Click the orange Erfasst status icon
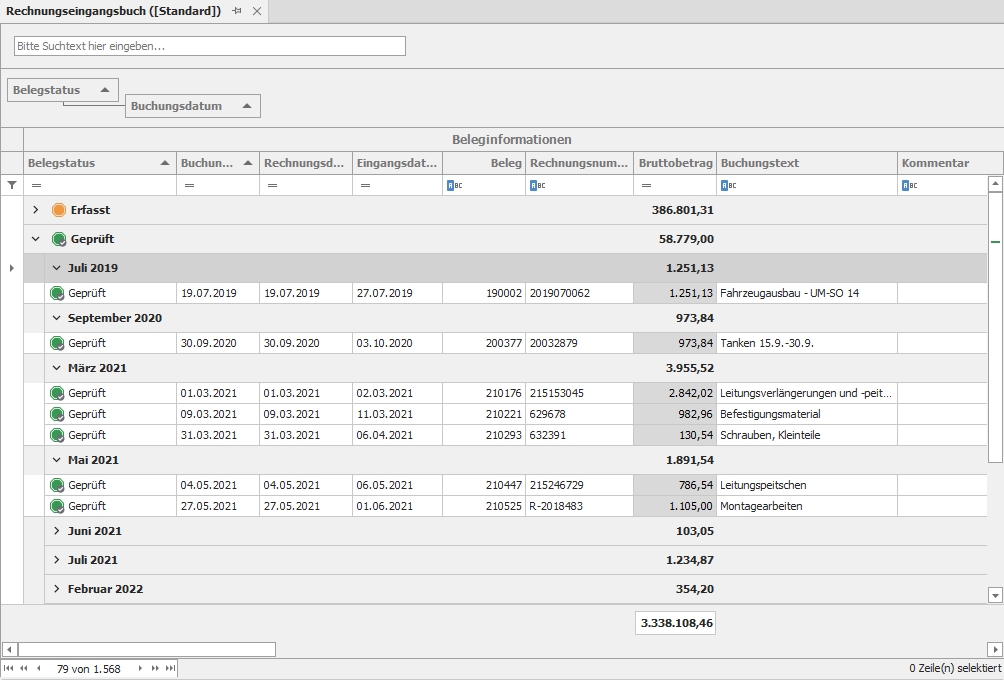The width and height of the screenshot is (1004, 680). pyautogui.click(x=59, y=210)
